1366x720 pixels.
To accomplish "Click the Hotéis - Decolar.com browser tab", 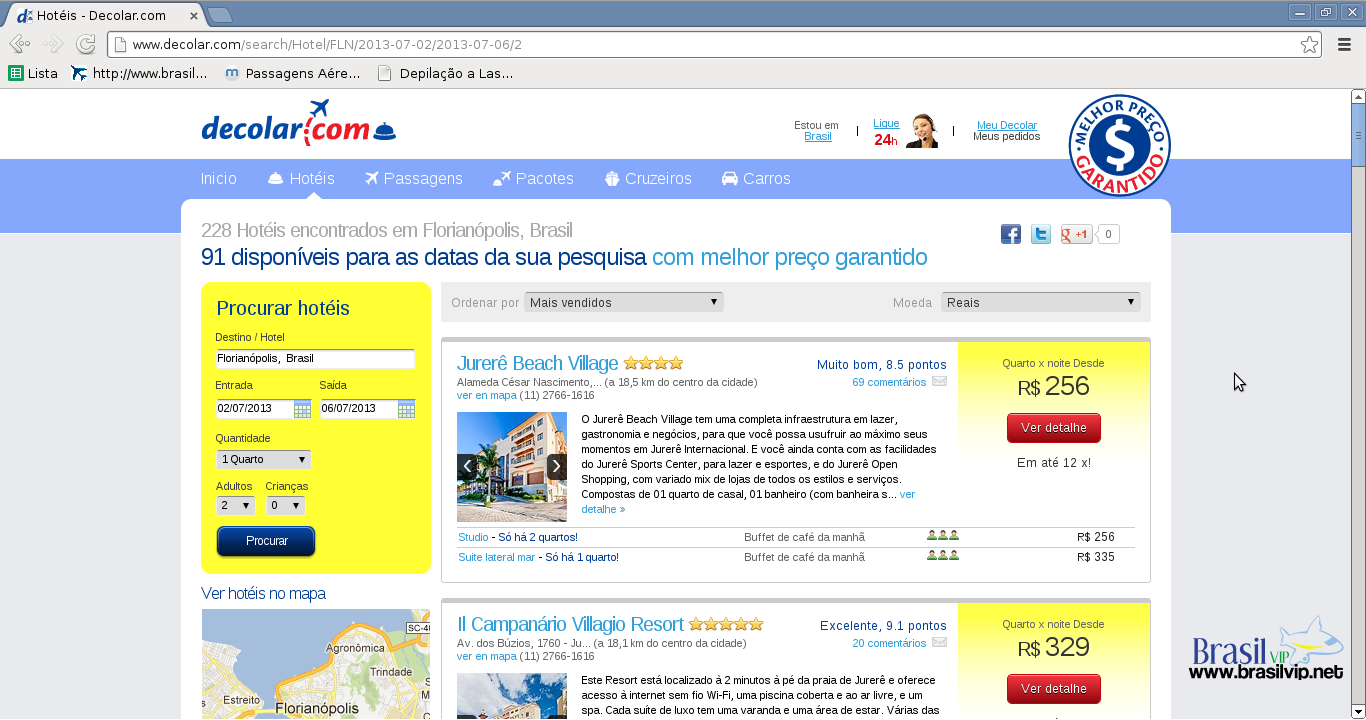I will 103,15.
